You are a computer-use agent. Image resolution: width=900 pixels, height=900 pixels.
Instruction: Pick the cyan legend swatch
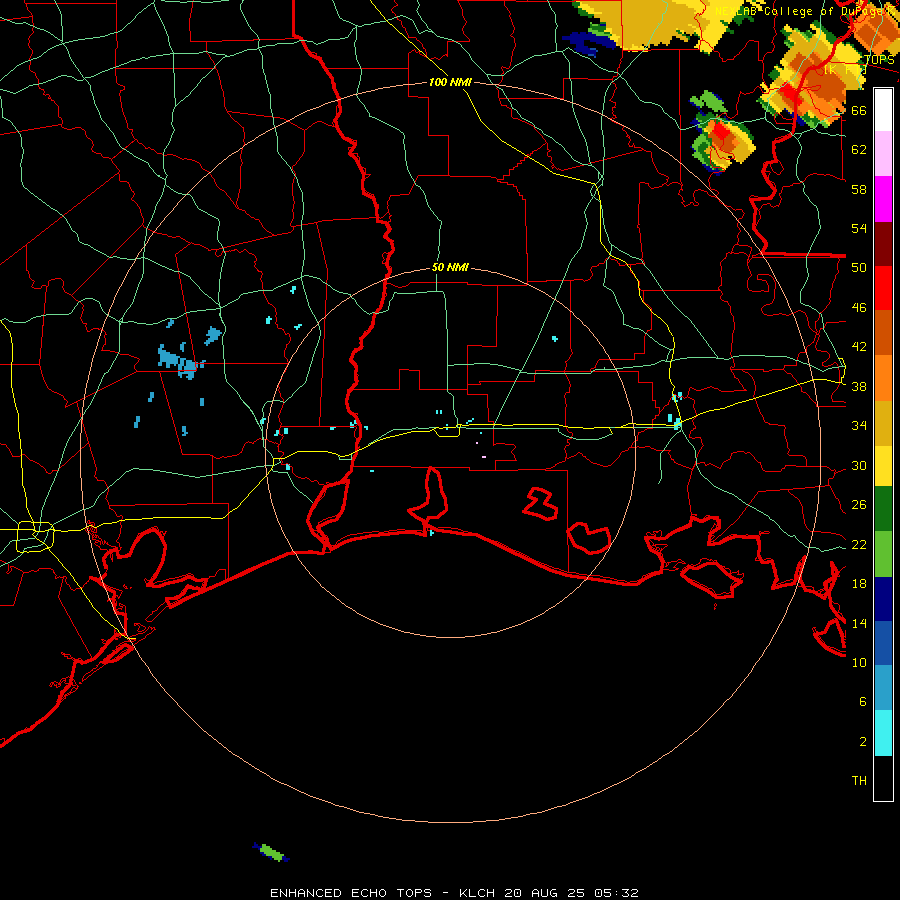[883, 733]
